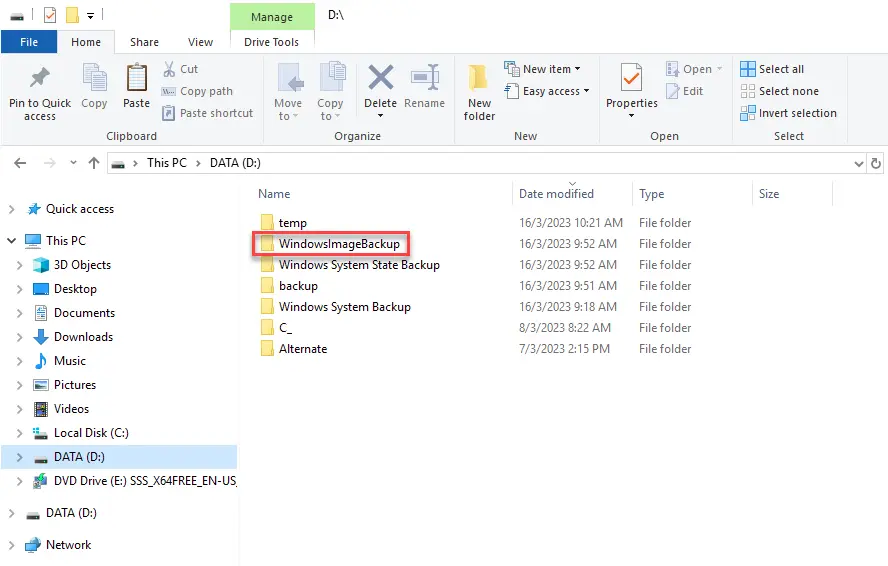888x566 pixels.
Task: Click the Pin to Quick access icon
Action: (40, 79)
